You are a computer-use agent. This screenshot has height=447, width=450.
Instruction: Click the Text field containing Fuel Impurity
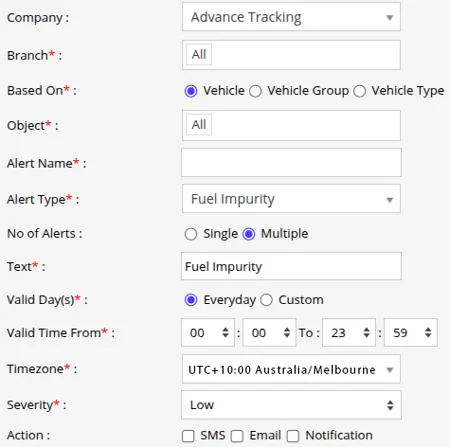[x=291, y=266]
